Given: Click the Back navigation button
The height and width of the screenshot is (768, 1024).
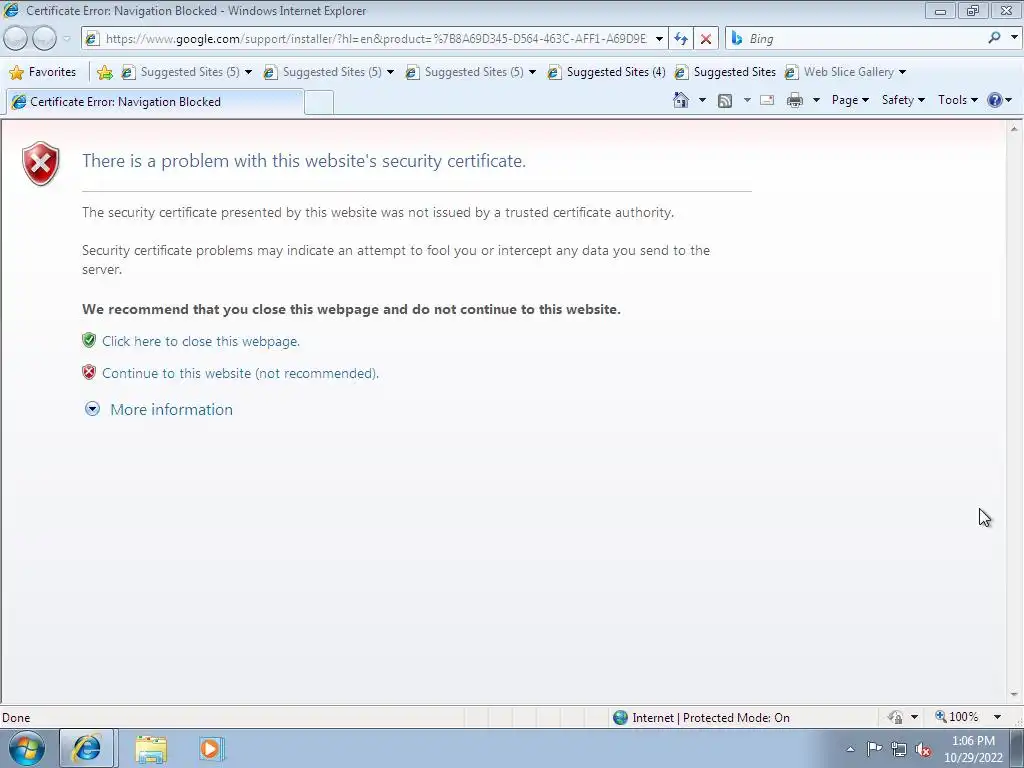Looking at the screenshot, I should click(x=16, y=39).
